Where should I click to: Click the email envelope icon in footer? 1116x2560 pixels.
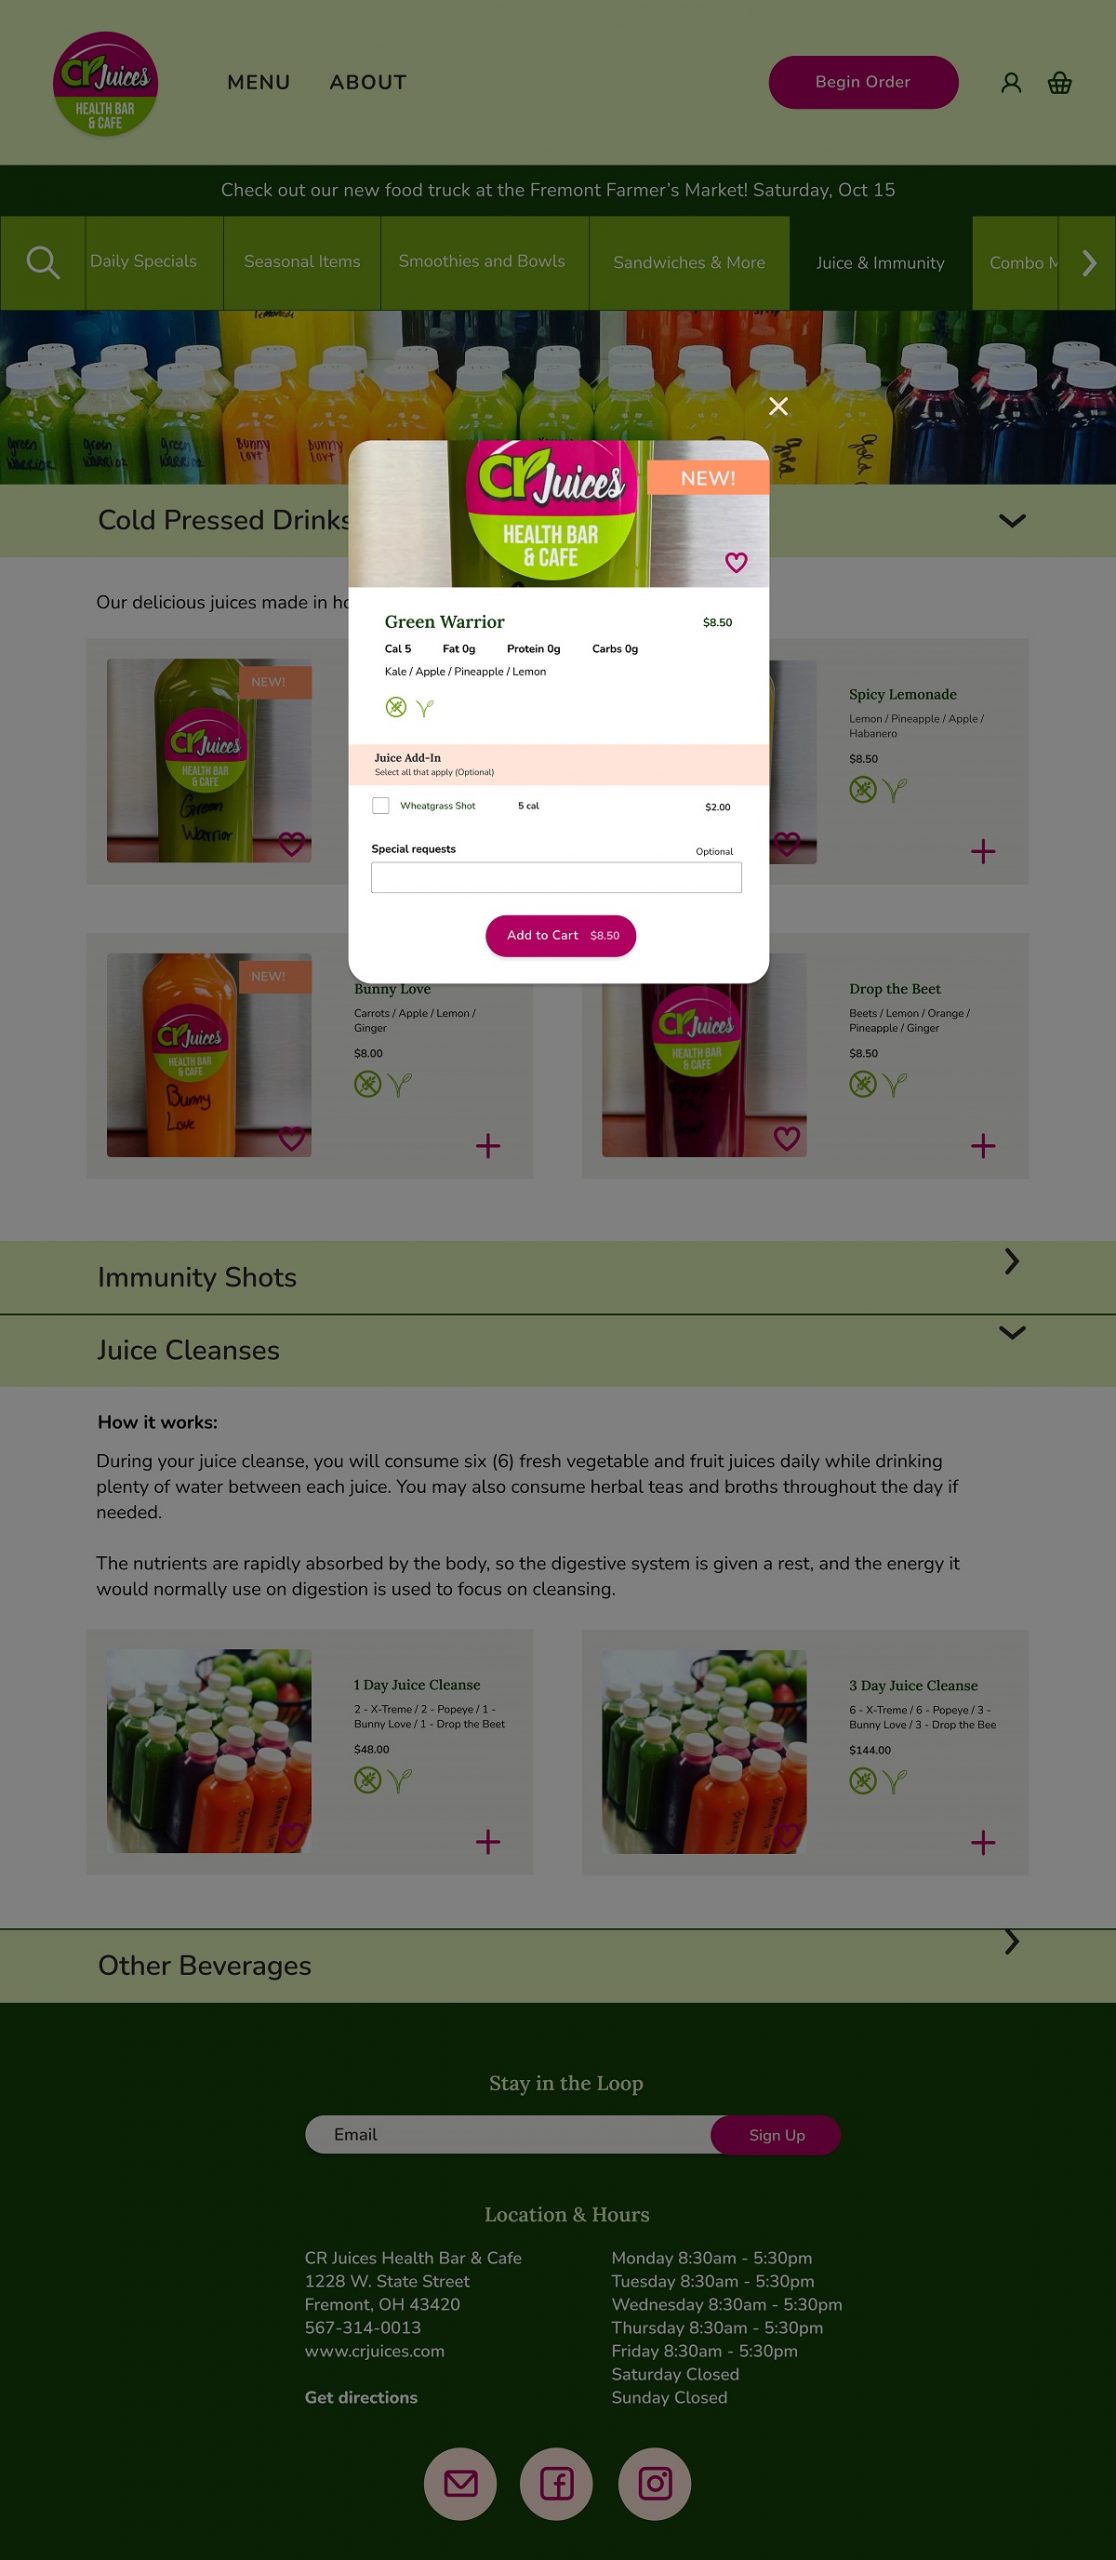click(460, 2484)
